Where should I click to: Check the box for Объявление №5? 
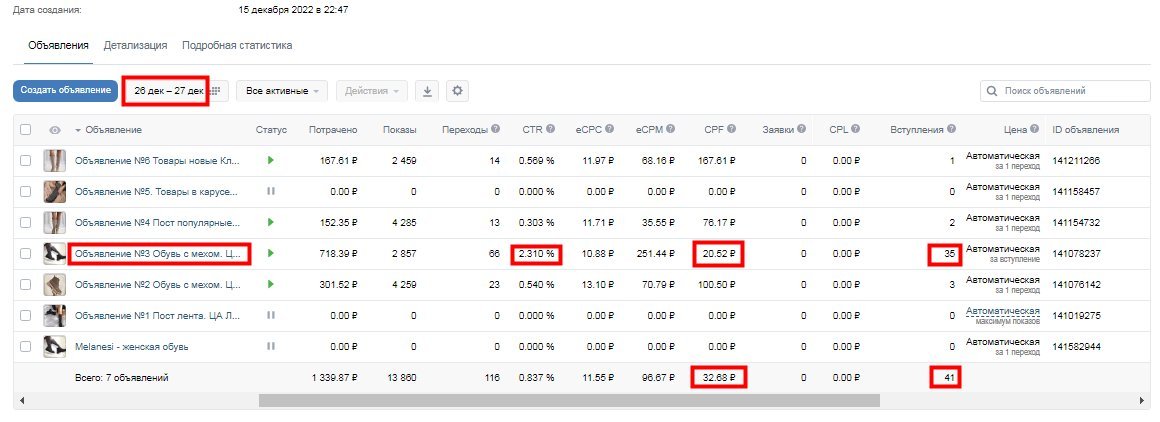pyautogui.click(x=26, y=192)
